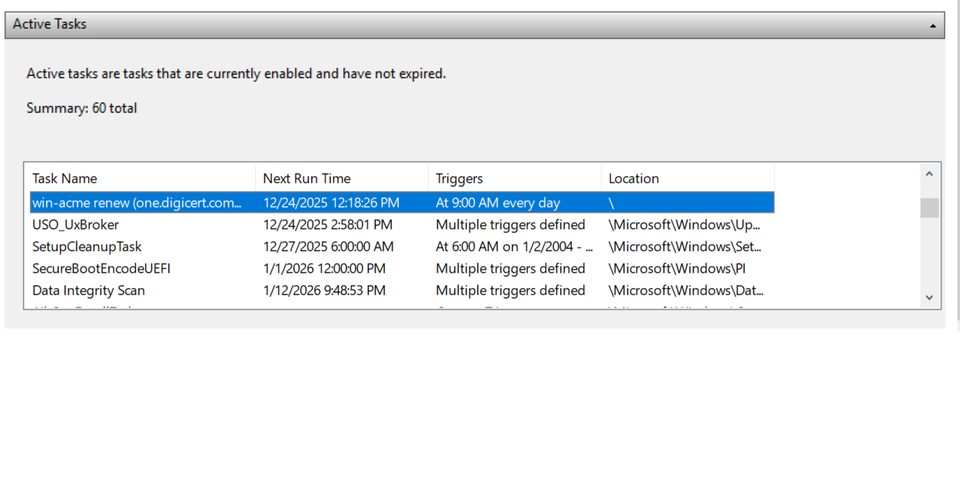Select the win-acme renew task name
This screenshot has width=960, height=498.
(x=137, y=202)
